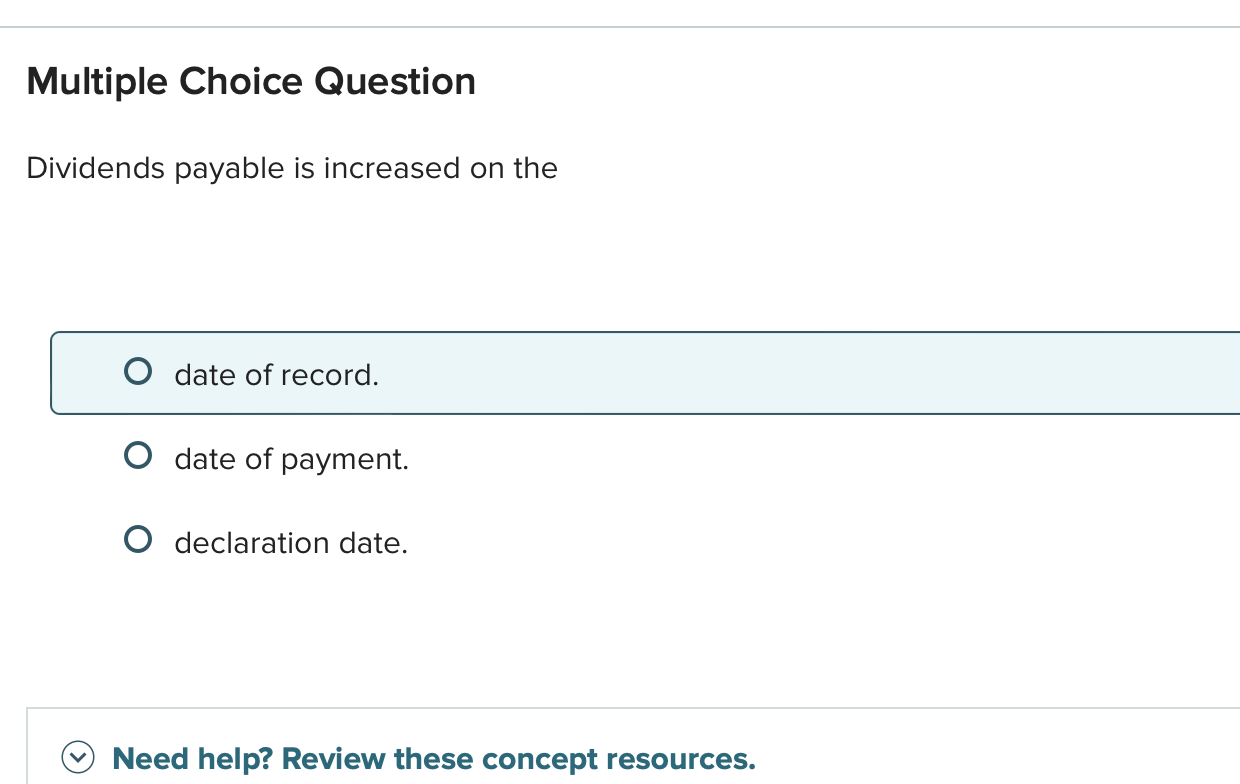This screenshot has width=1240, height=784.
Task: Click the 'declaration date' option label text
Action: [291, 543]
